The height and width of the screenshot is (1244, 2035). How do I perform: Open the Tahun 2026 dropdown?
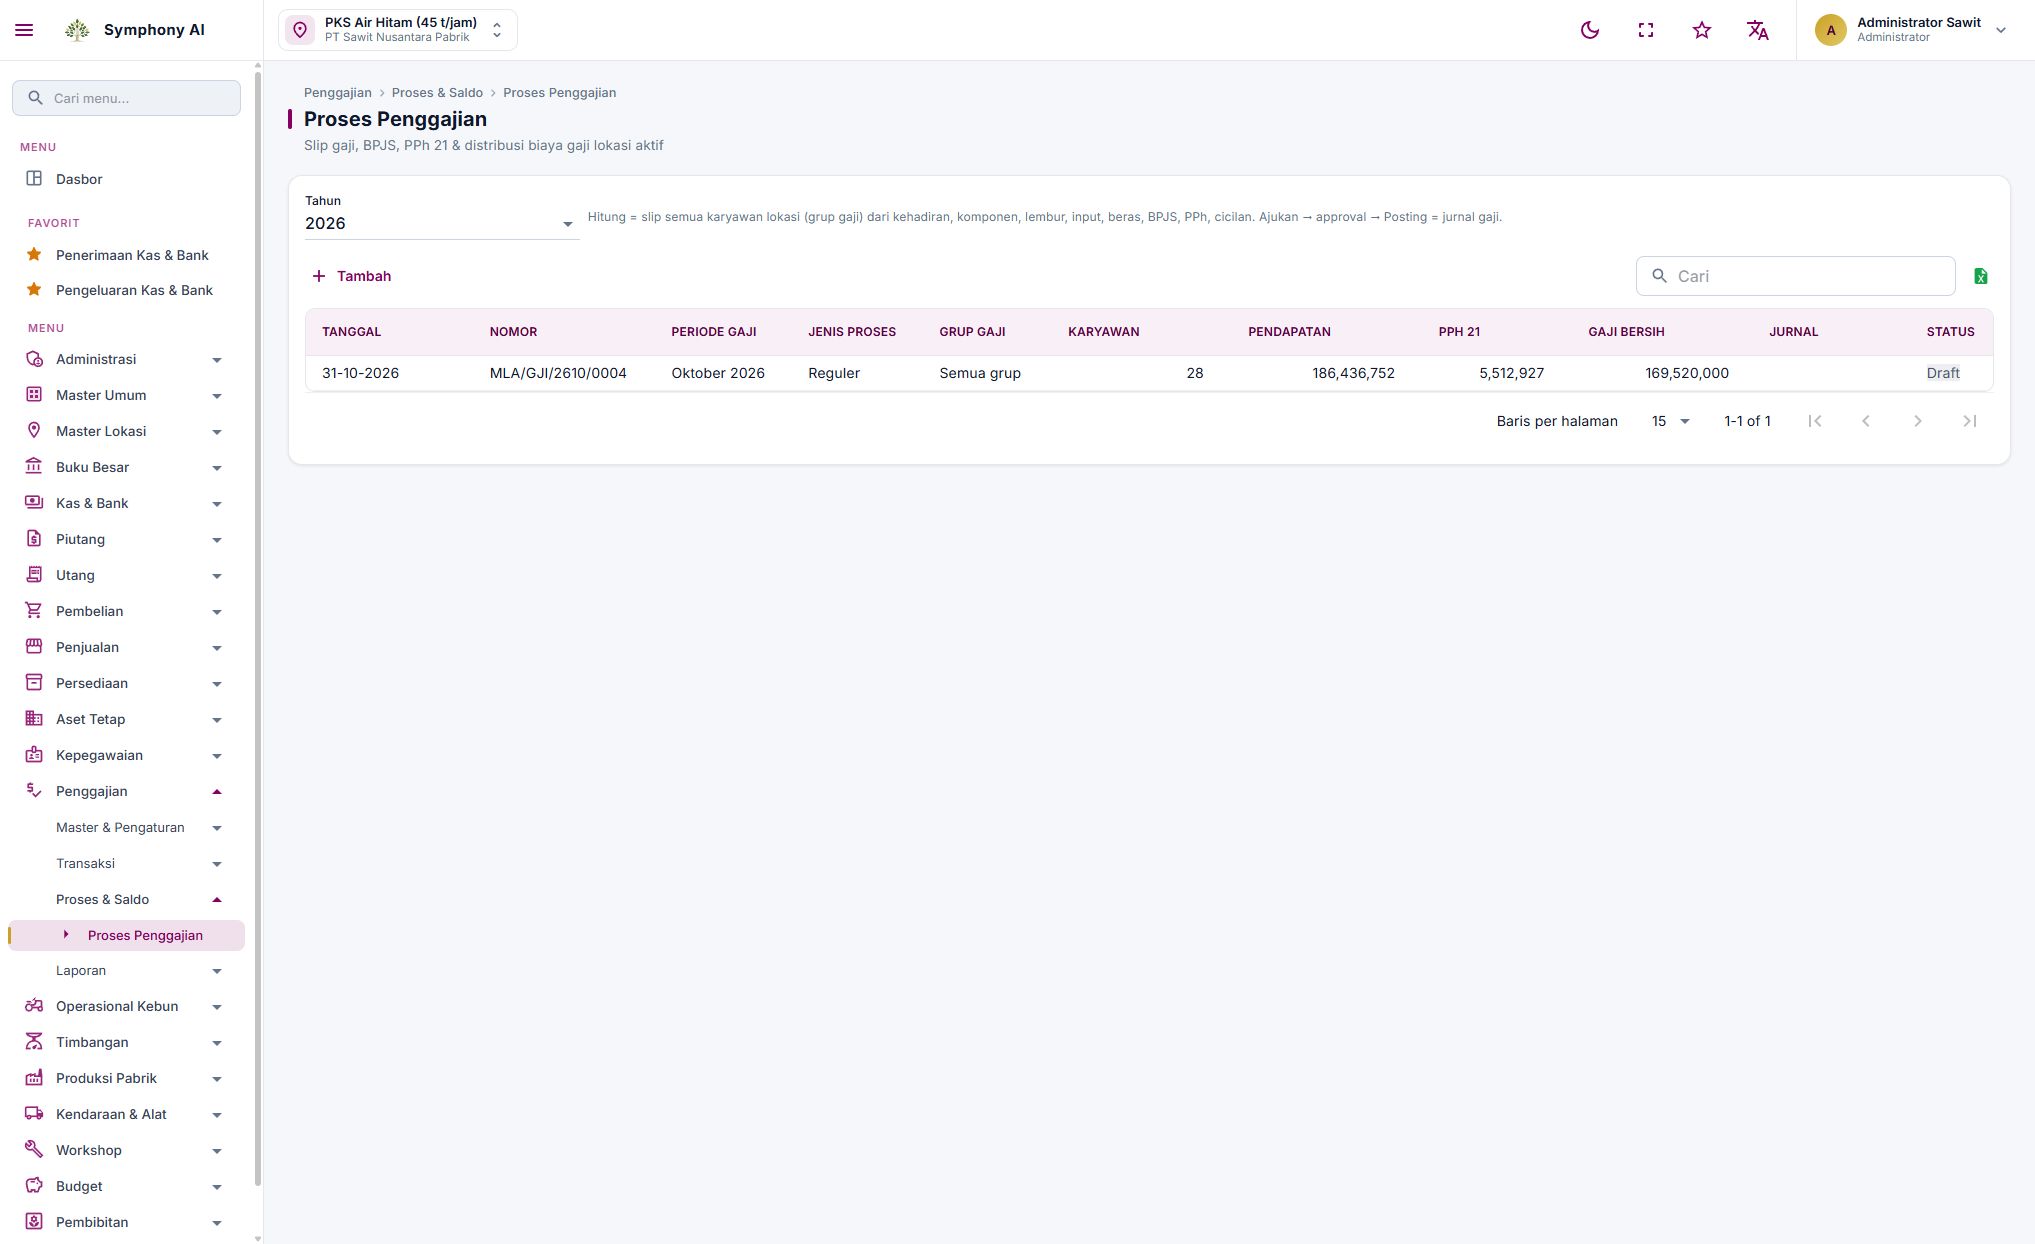tap(441, 223)
